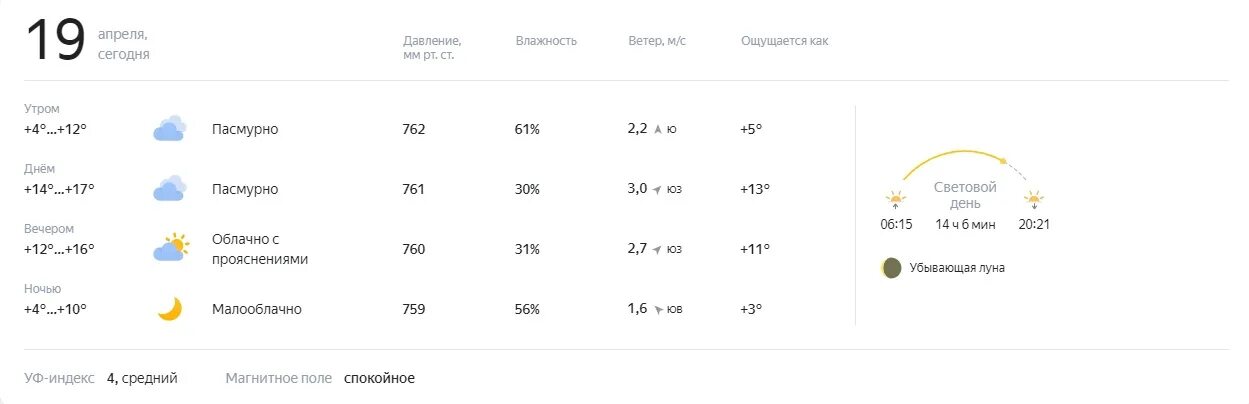Screen dimensions: 1249x404
Task: Select the Влажность column header
Action: coord(546,41)
